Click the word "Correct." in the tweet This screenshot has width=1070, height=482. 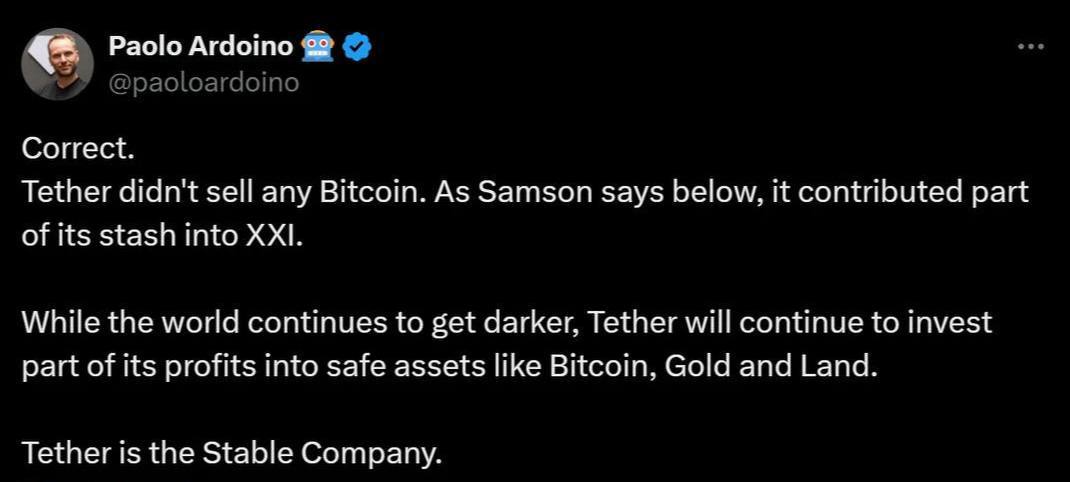(x=77, y=150)
